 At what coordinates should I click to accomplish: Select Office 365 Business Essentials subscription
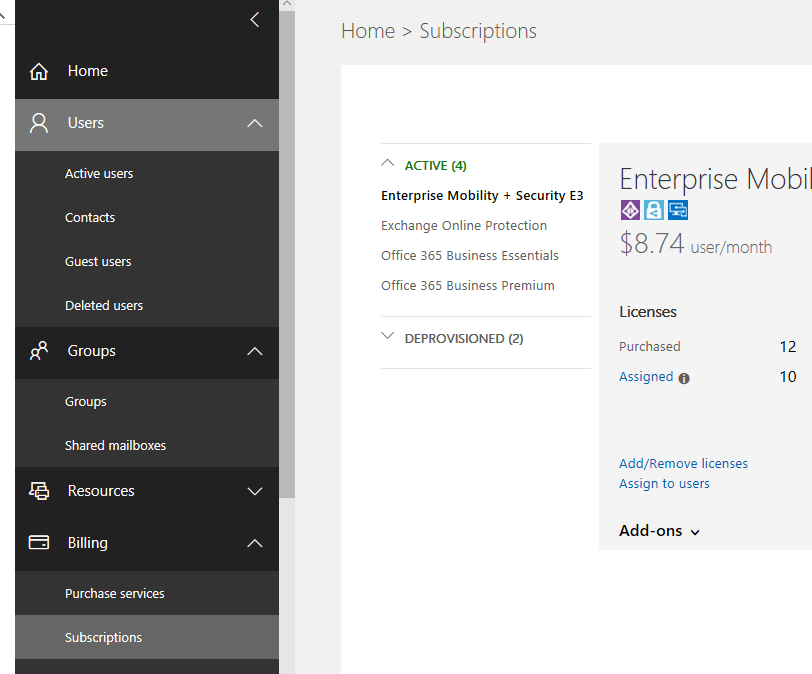pyautogui.click(x=470, y=256)
